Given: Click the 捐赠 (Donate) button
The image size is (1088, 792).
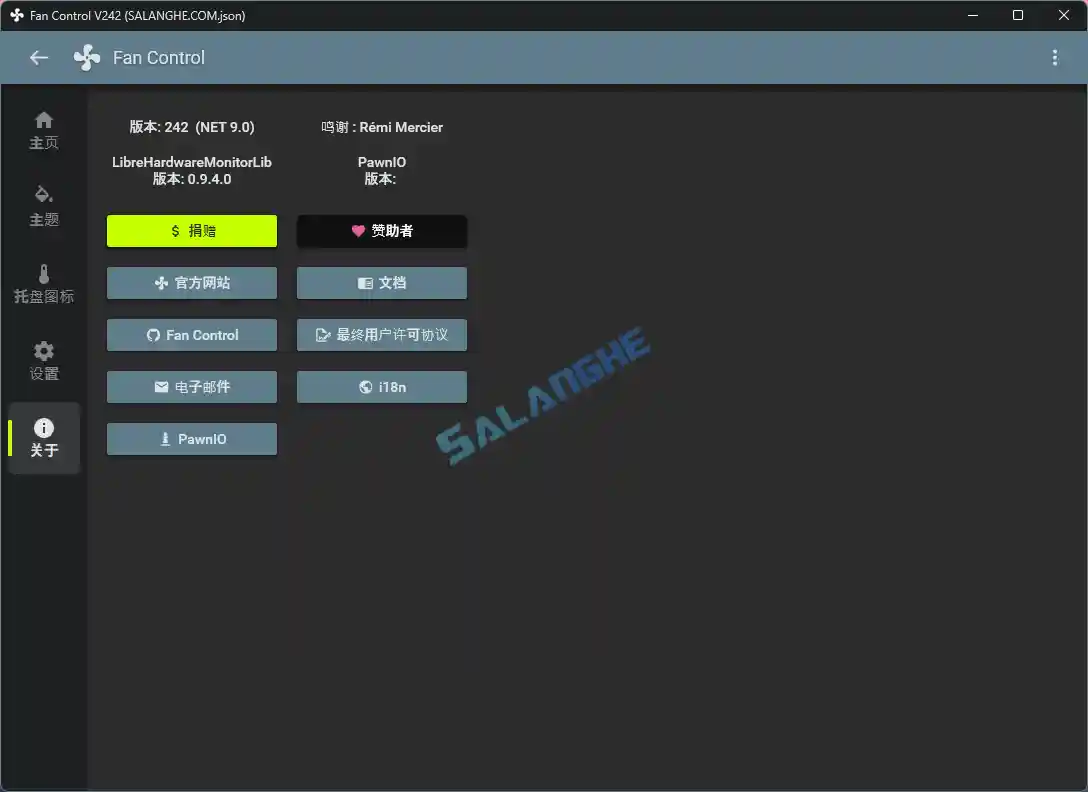Looking at the screenshot, I should click(x=191, y=231).
